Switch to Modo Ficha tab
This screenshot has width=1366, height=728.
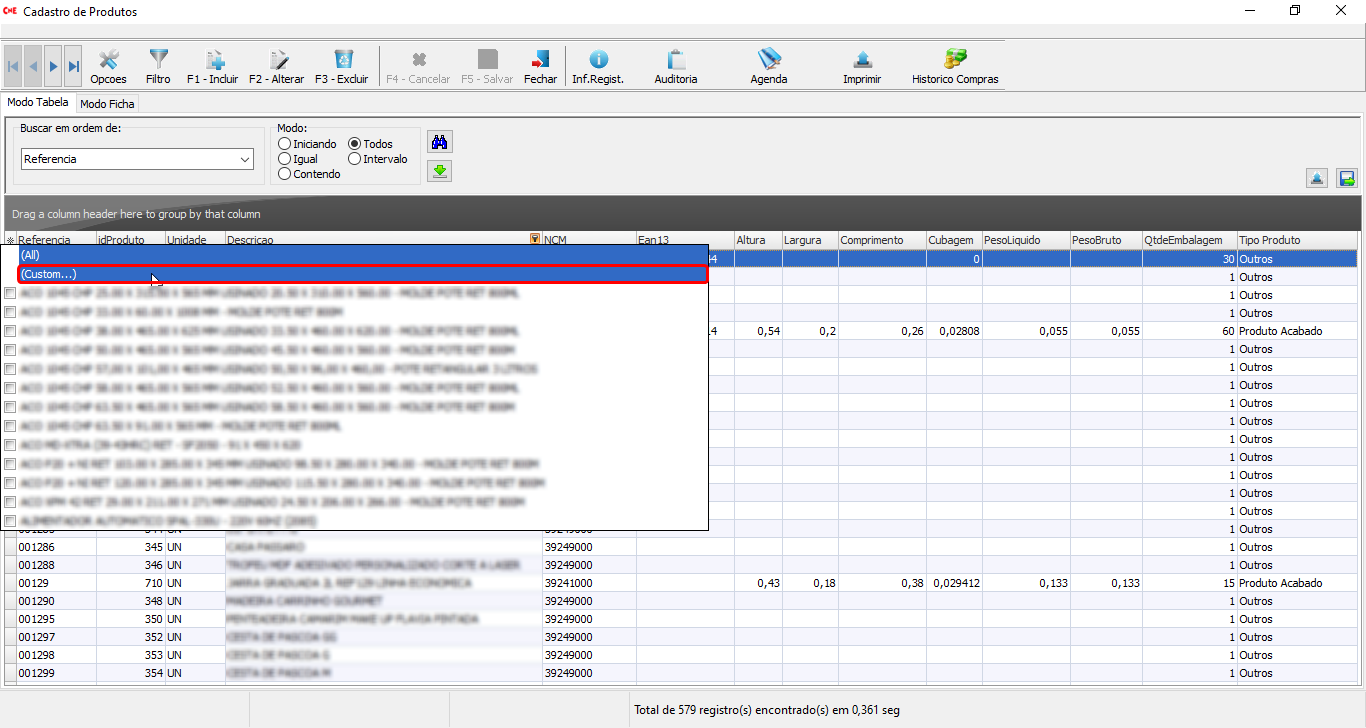coord(107,104)
